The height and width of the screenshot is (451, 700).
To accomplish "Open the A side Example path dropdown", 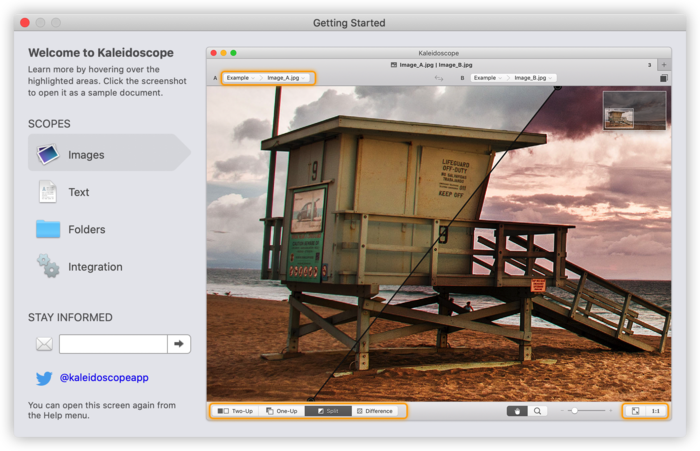I will point(240,78).
